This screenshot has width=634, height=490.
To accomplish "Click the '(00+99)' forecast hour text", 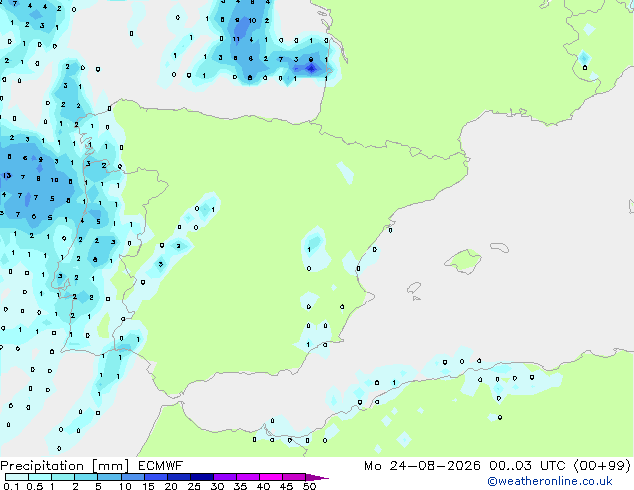I will click(602, 466).
